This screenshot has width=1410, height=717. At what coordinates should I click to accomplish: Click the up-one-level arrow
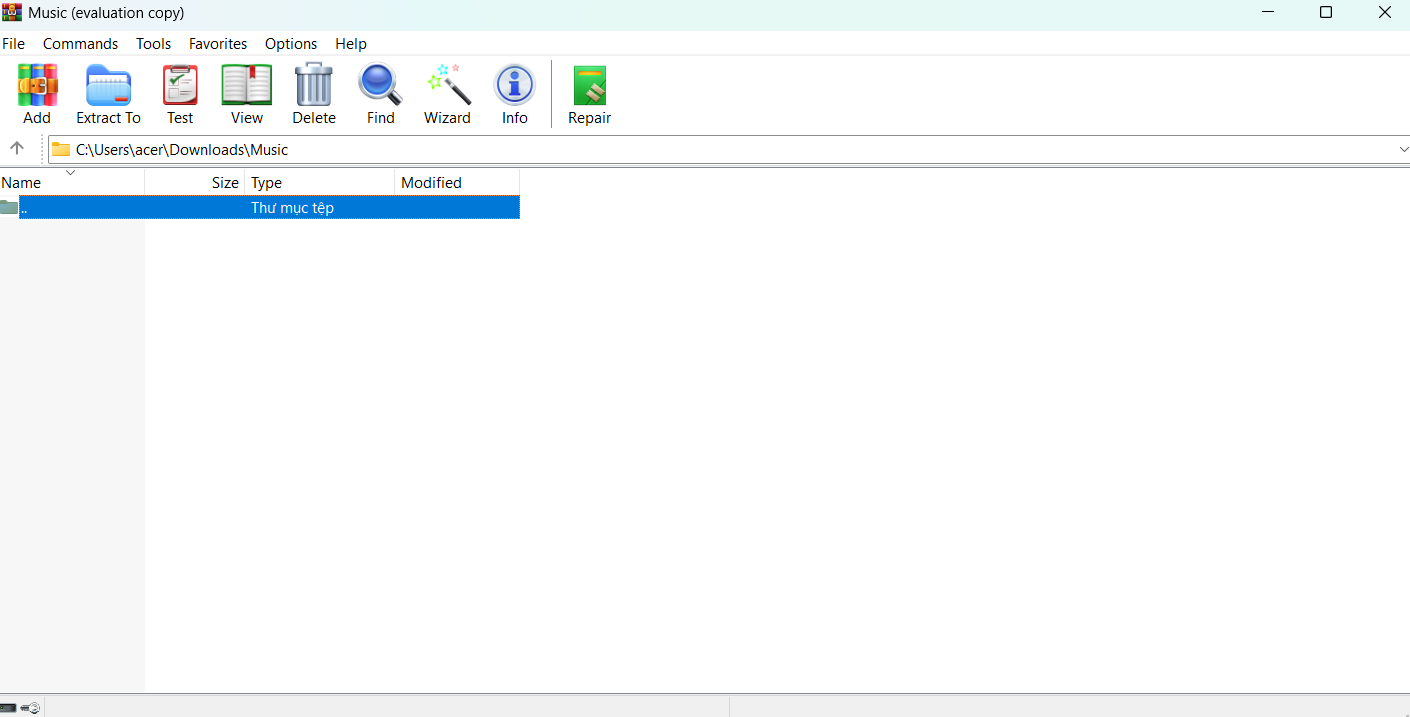tap(17, 148)
